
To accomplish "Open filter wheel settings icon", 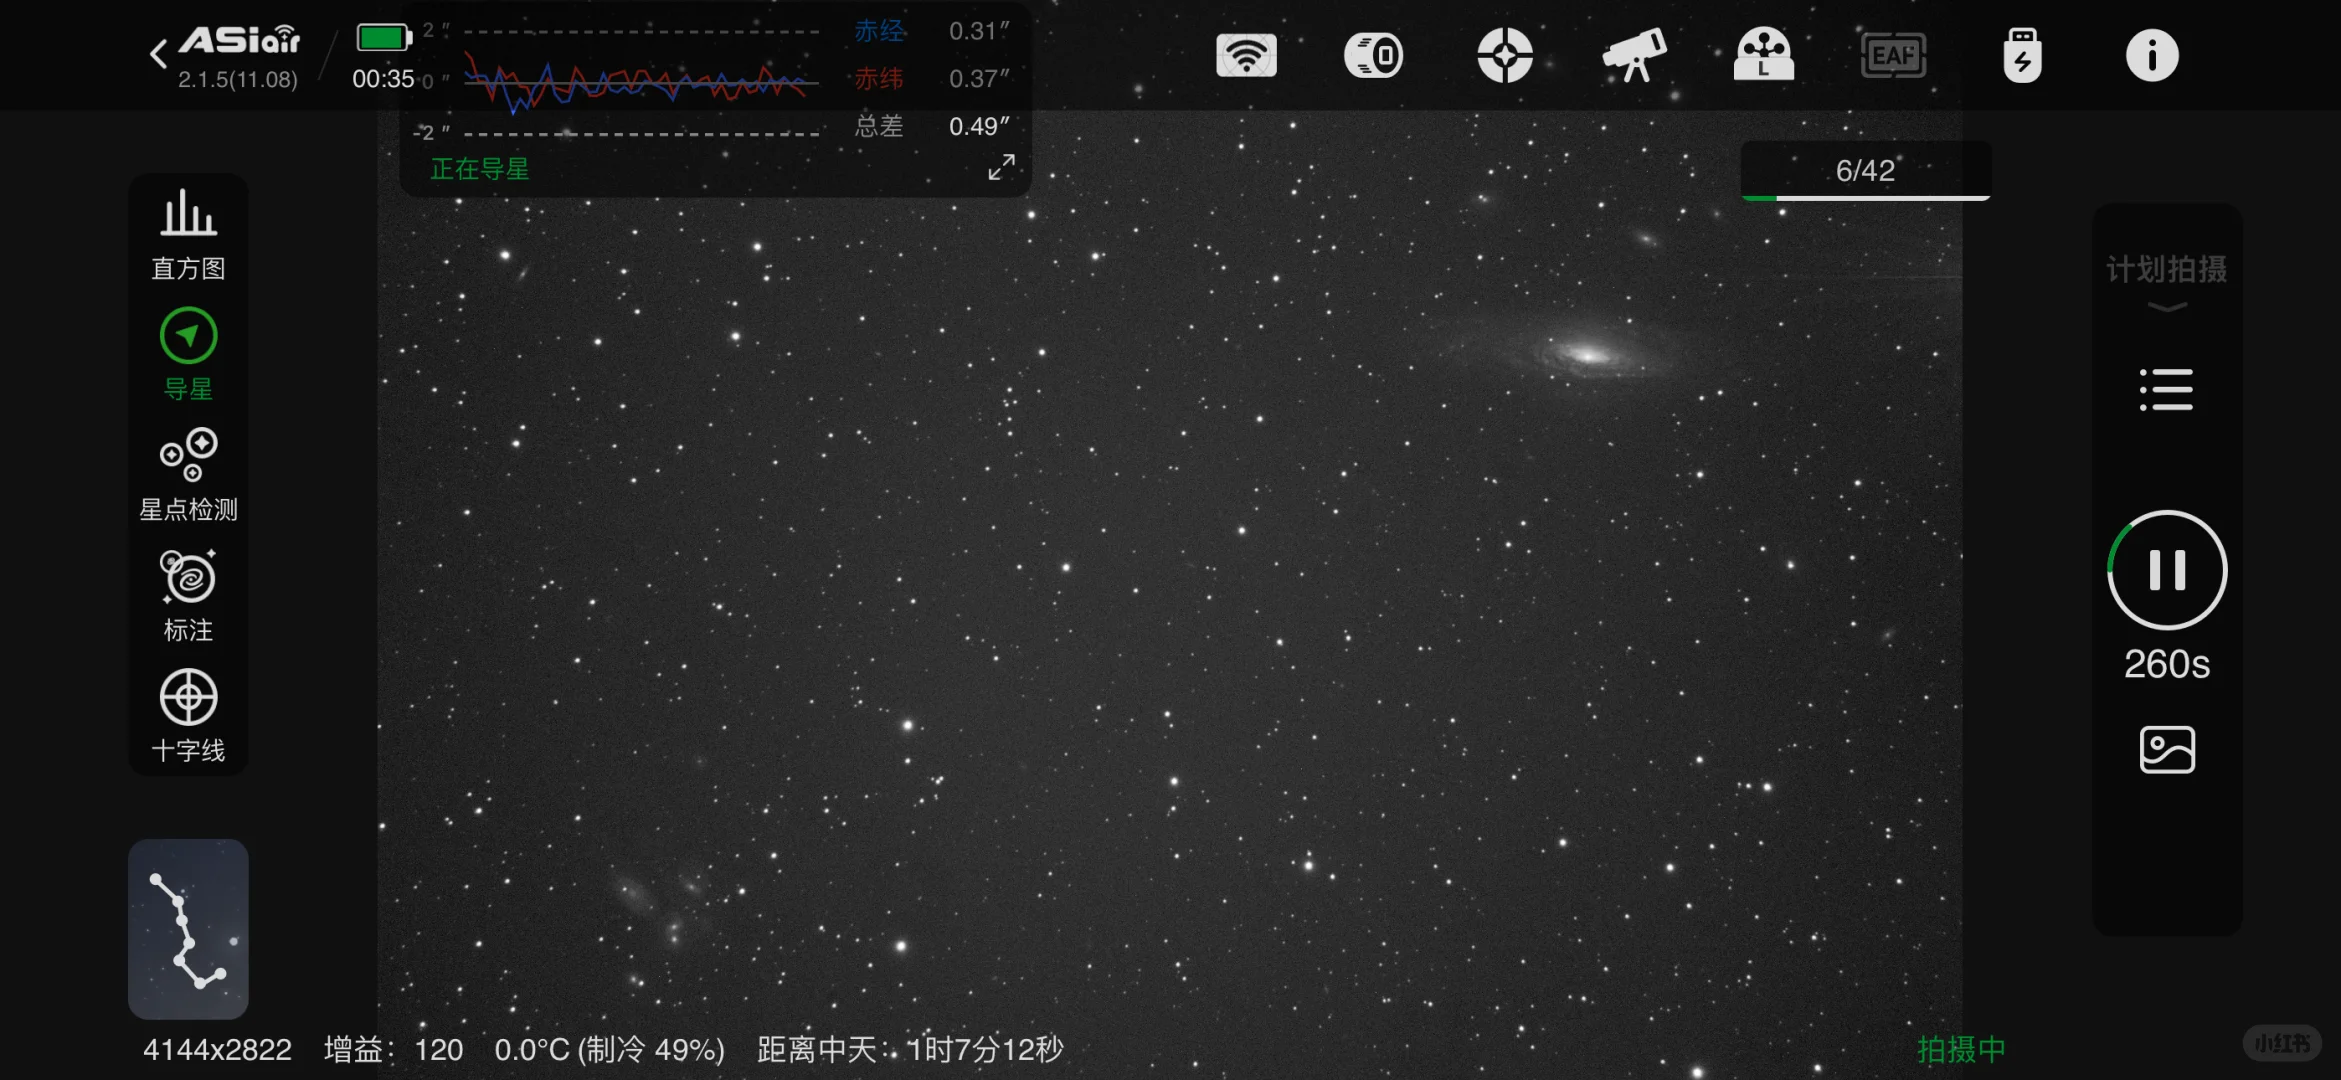I will [x=1763, y=55].
